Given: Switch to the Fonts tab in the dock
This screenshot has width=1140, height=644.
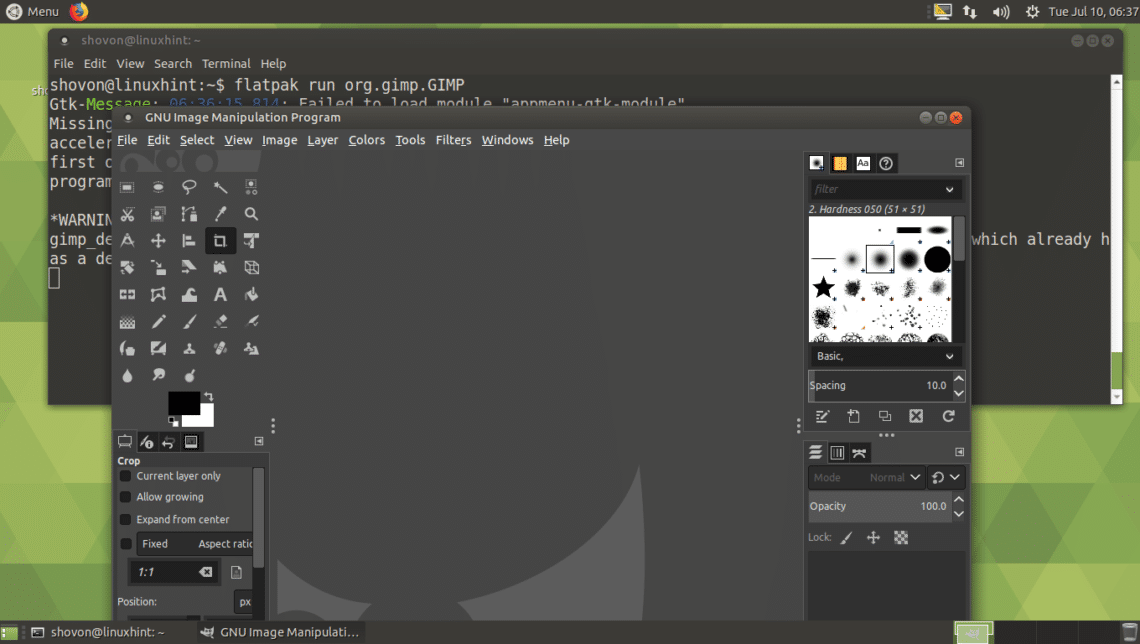Looking at the screenshot, I should [x=863, y=164].
